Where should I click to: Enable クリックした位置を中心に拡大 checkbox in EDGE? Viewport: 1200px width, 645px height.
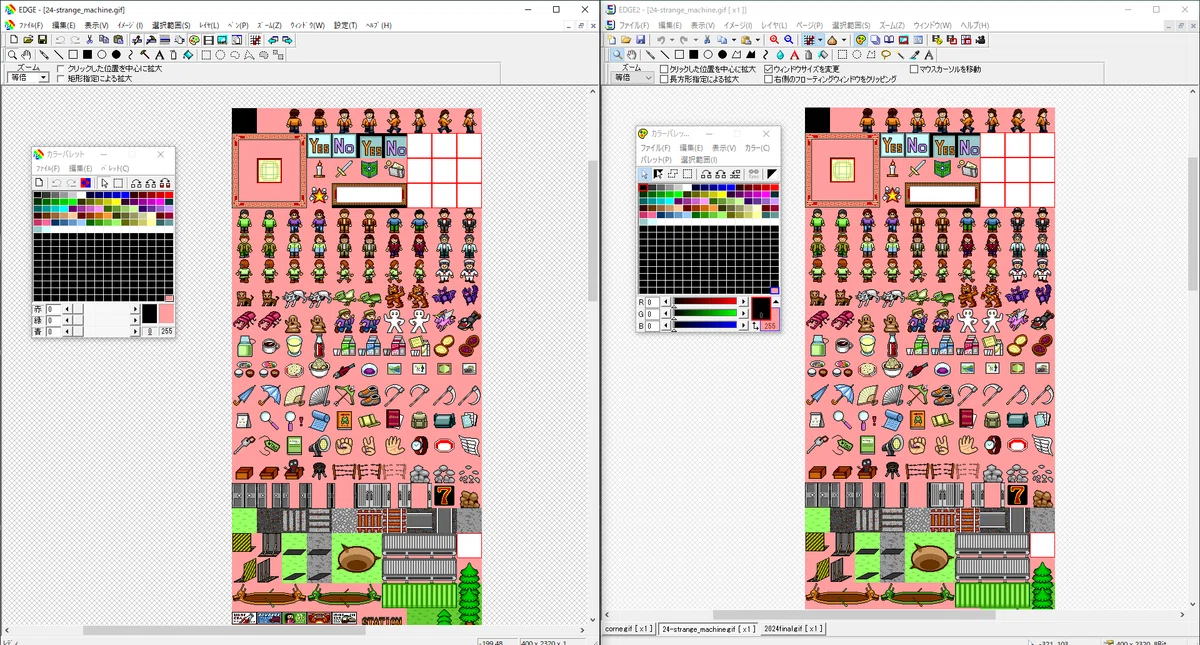[x=60, y=69]
